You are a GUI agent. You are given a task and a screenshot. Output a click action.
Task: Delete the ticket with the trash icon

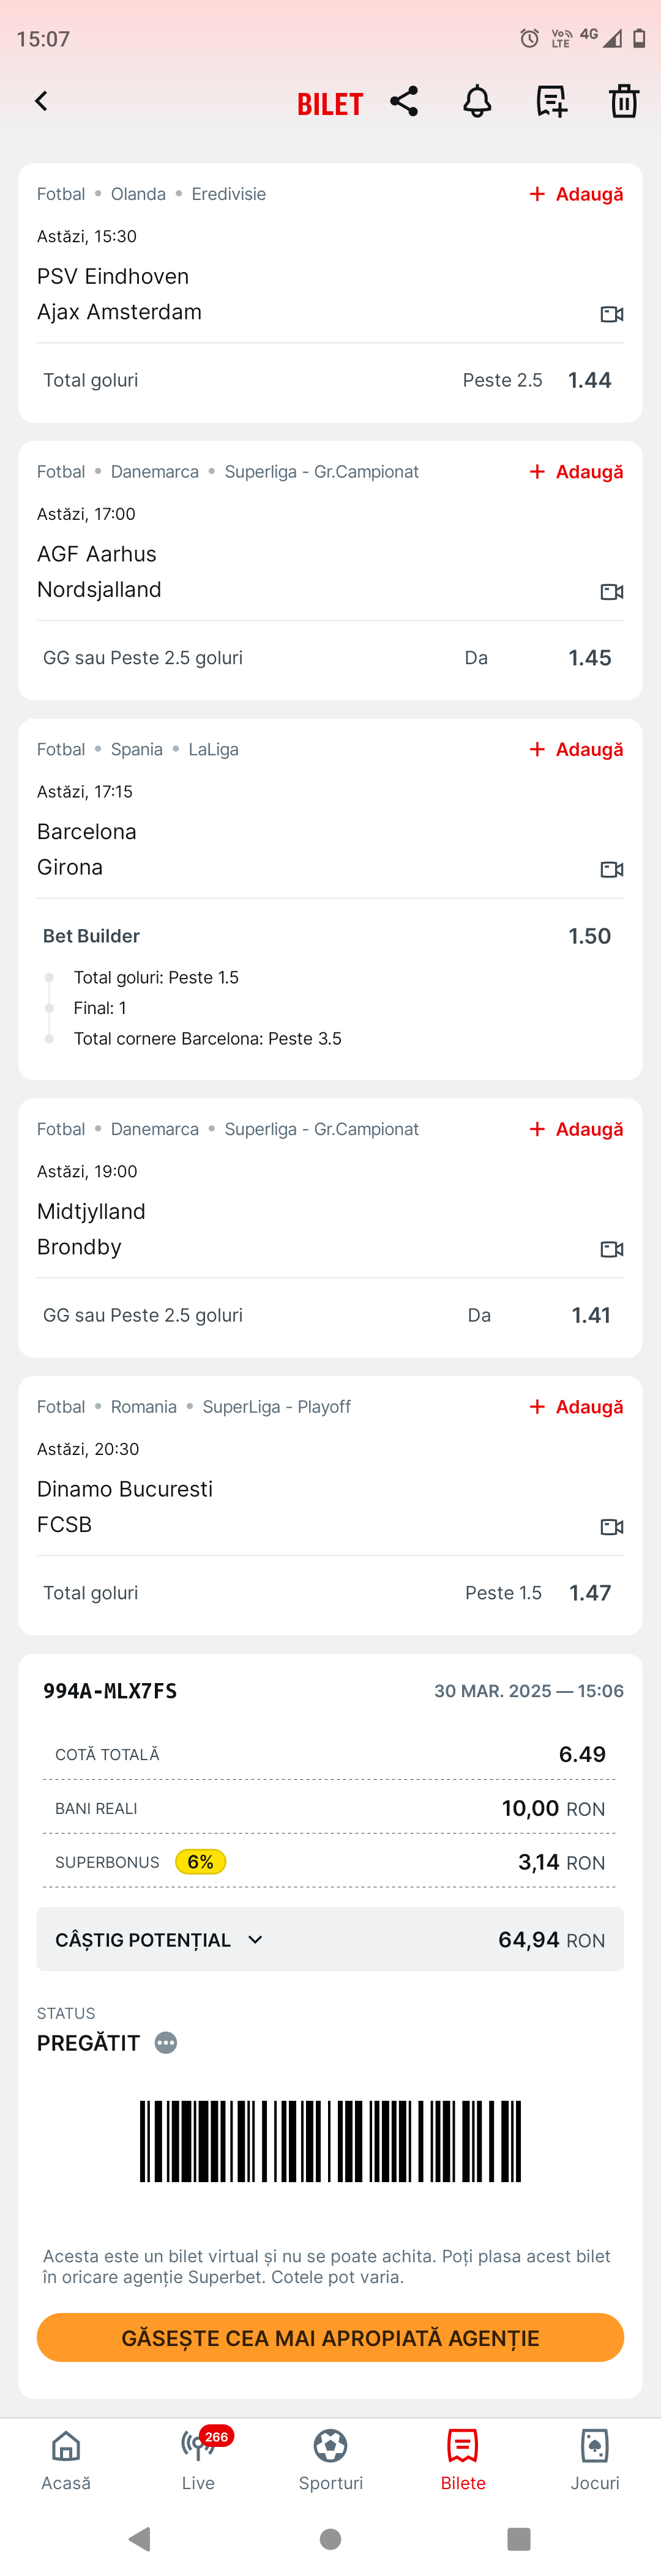[x=624, y=101]
